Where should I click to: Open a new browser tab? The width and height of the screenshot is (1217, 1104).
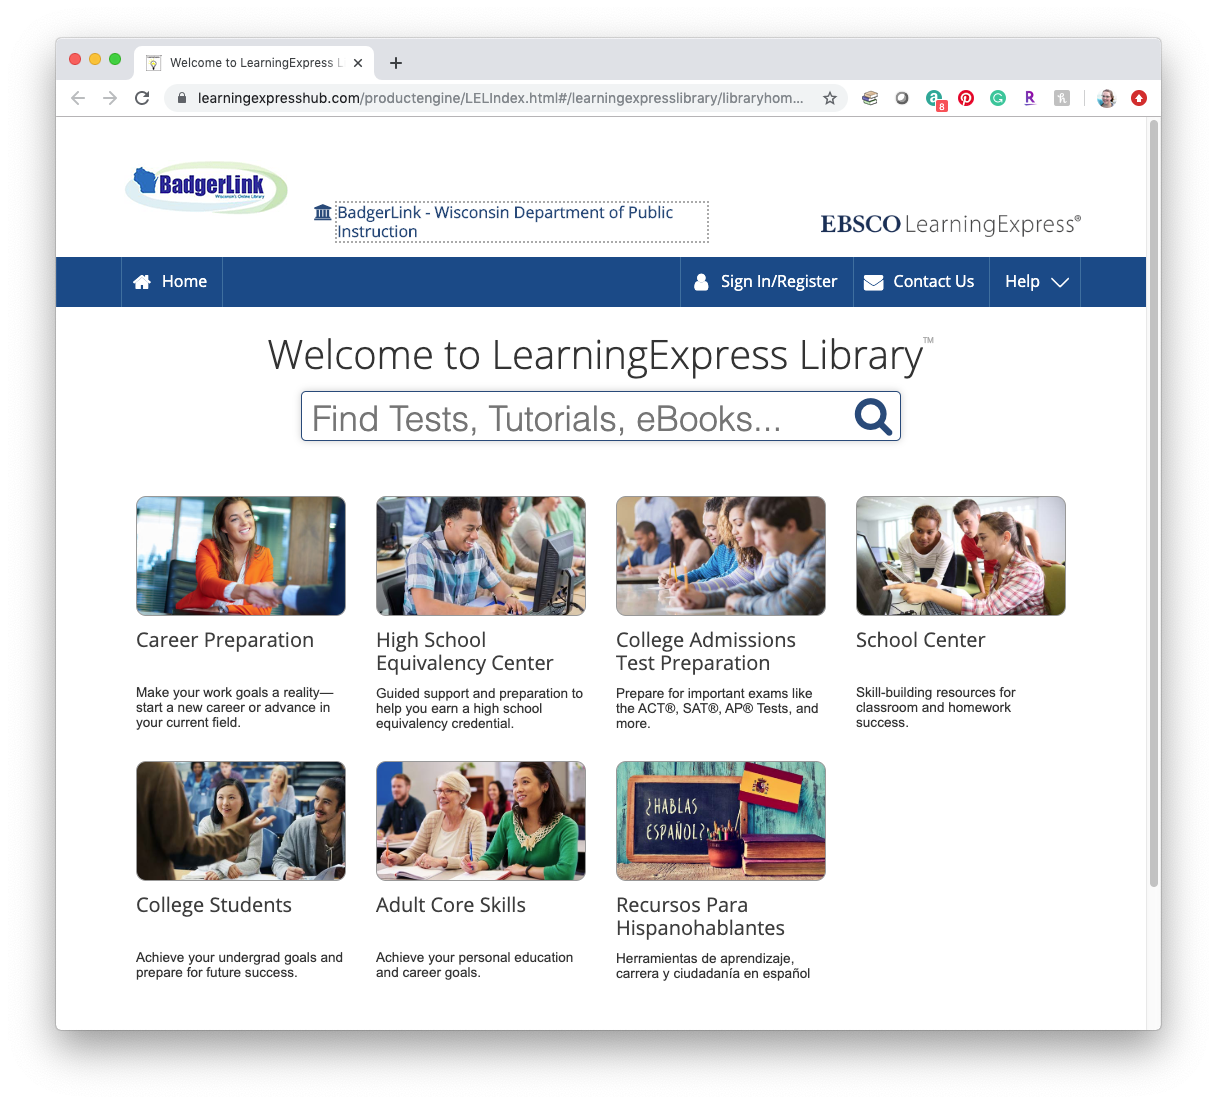[396, 63]
